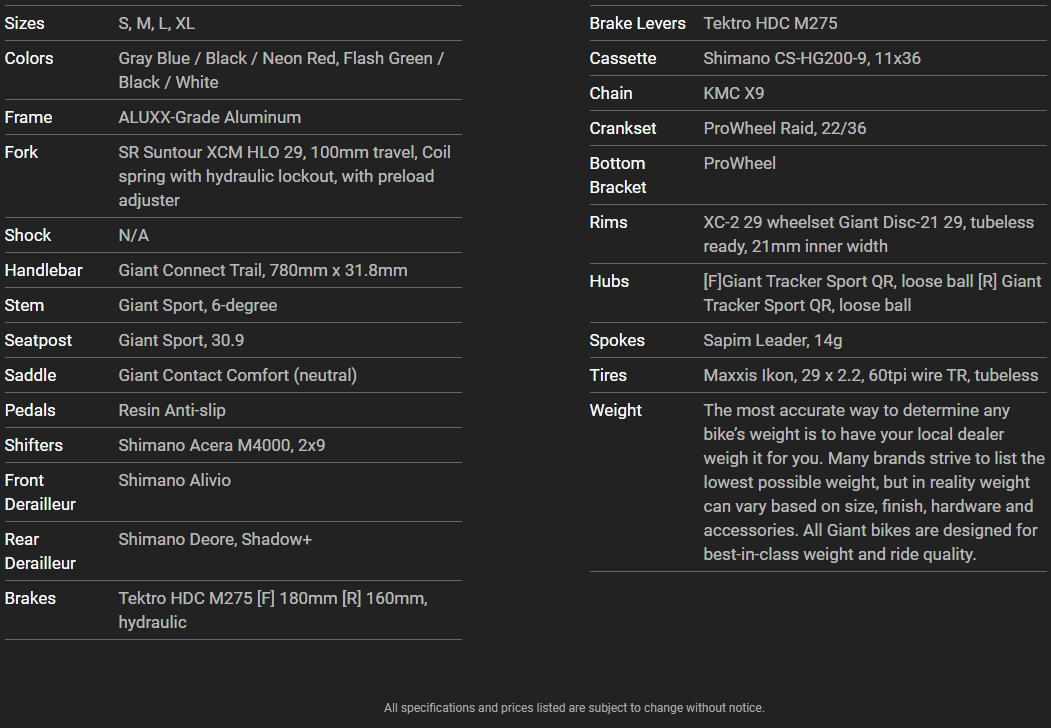Select the 'Sizes' spec label
The height and width of the screenshot is (728, 1051).
pos(24,23)
